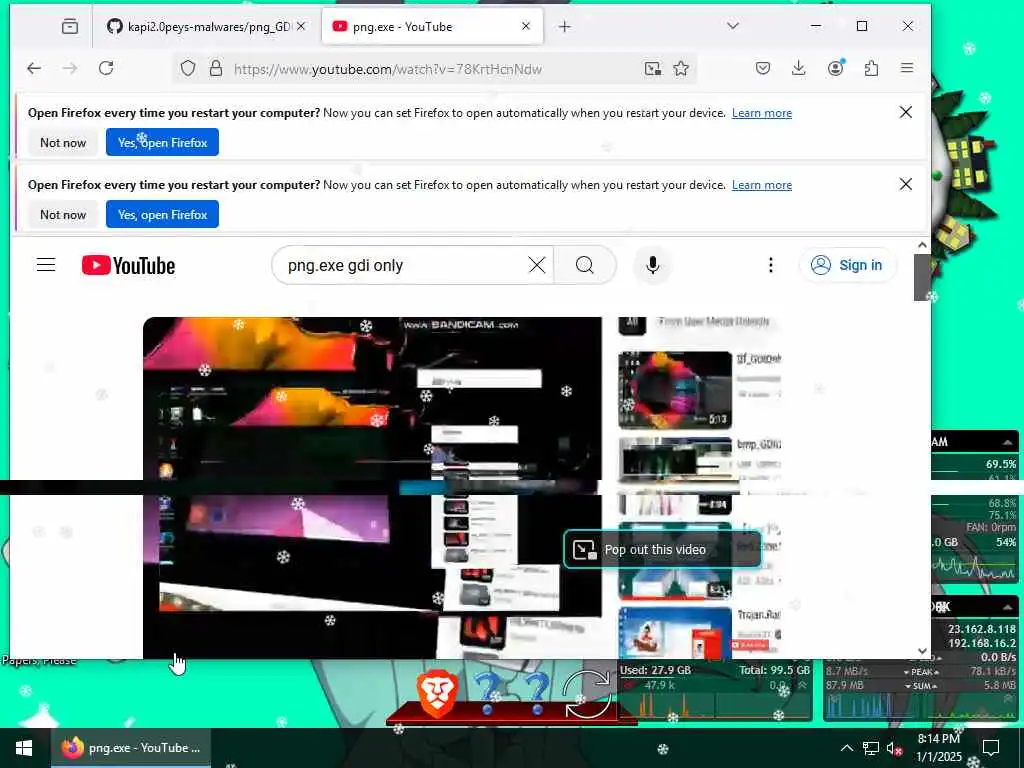Click Learn more in the second Firefox notification
The width and height of the screenshot is (1024, 768).
point(761,185)
